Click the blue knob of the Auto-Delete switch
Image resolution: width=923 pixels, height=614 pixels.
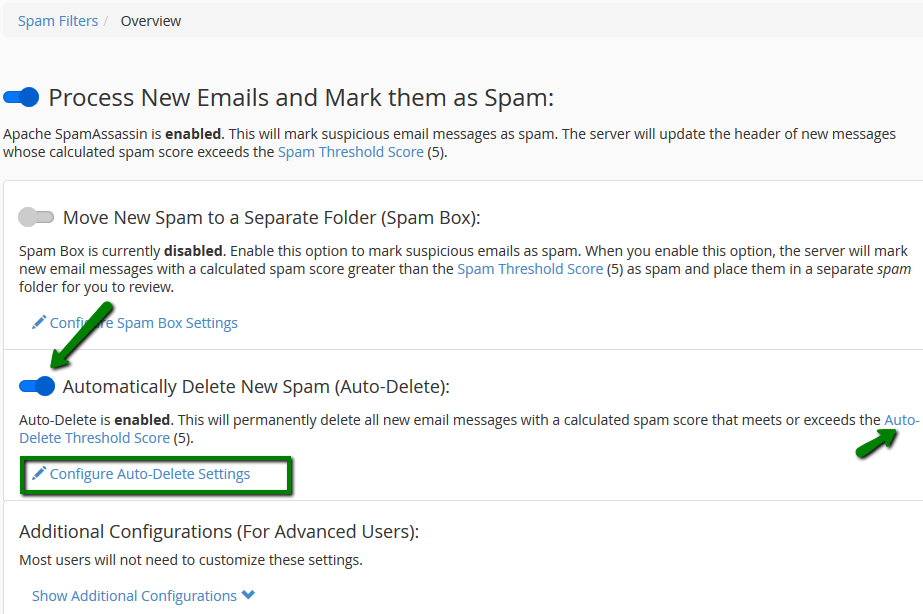44,386
